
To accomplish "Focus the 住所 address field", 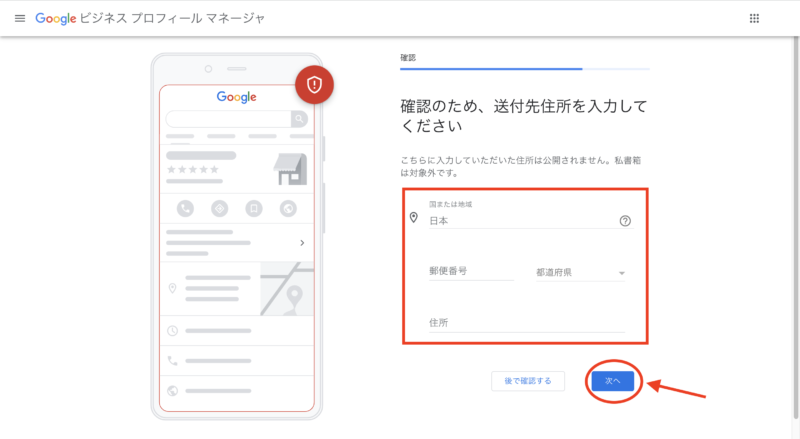I will 527,323.
